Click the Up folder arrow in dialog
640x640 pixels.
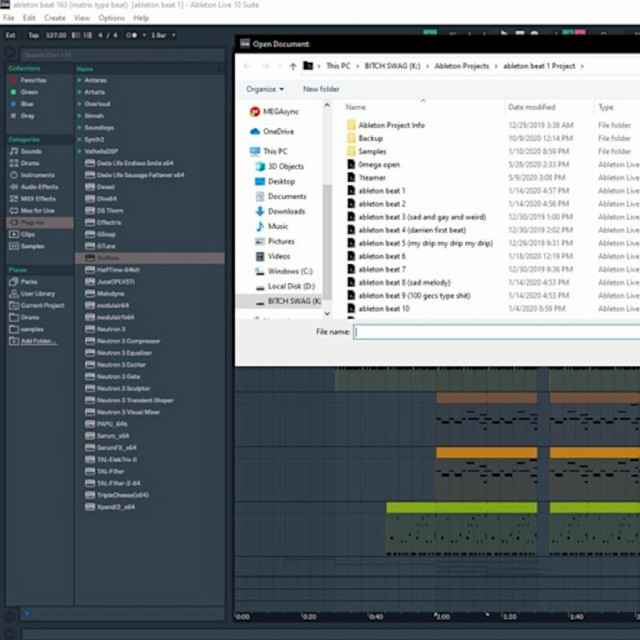tap(293, 66)
